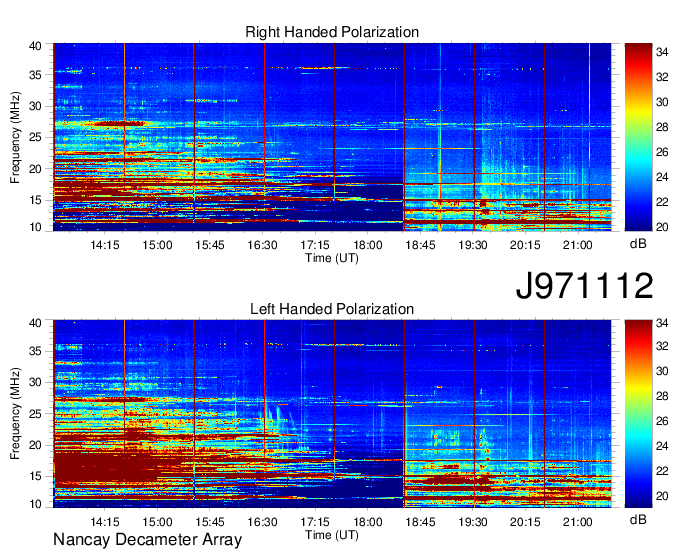Click 15:45 tick on Left Handed time axis
680x552 pixels.
pos(209,521)
